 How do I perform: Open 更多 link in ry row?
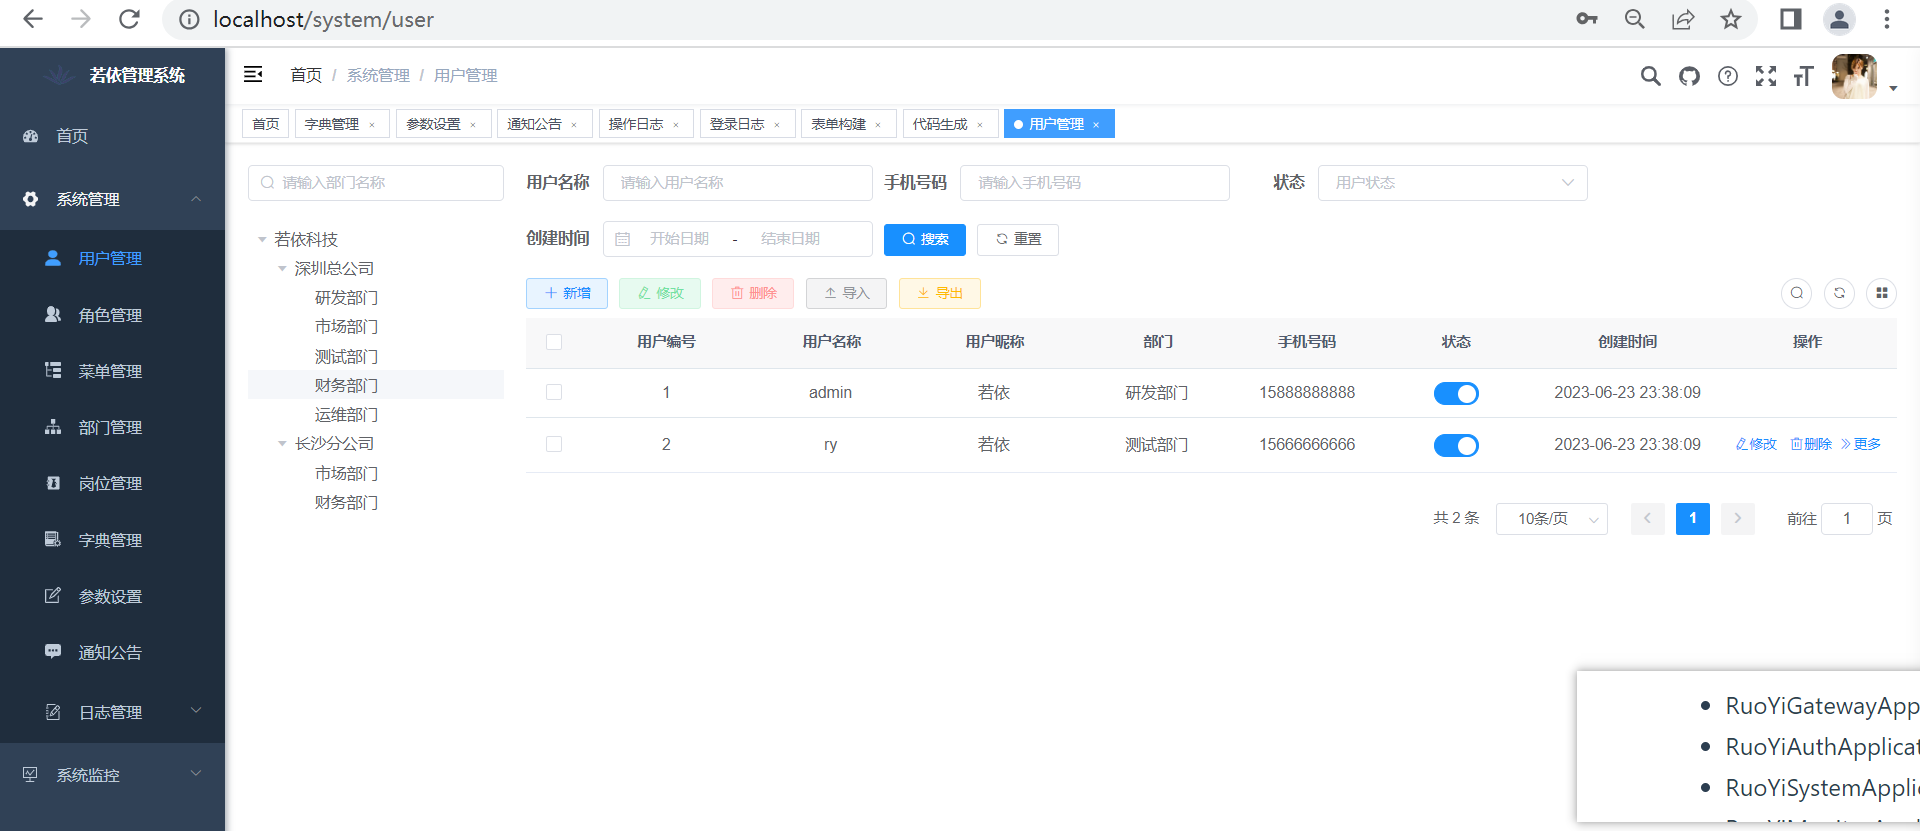[1861, 444]
